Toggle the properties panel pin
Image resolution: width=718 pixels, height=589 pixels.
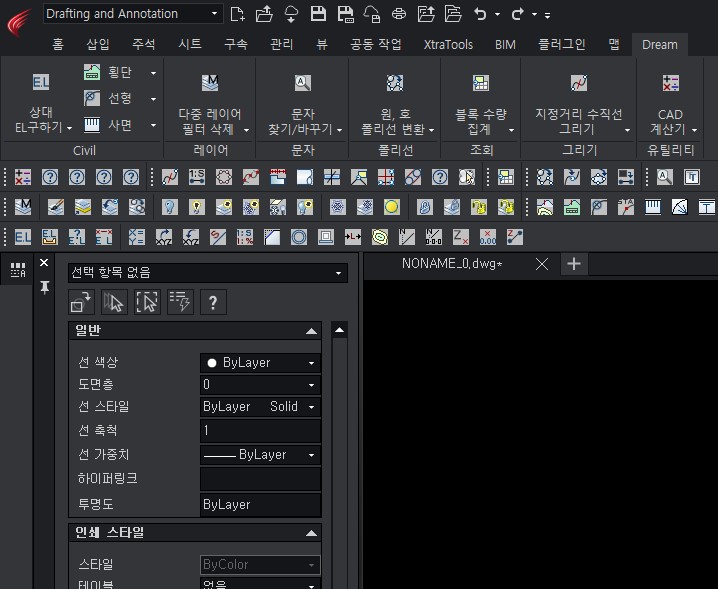(44, 288)
